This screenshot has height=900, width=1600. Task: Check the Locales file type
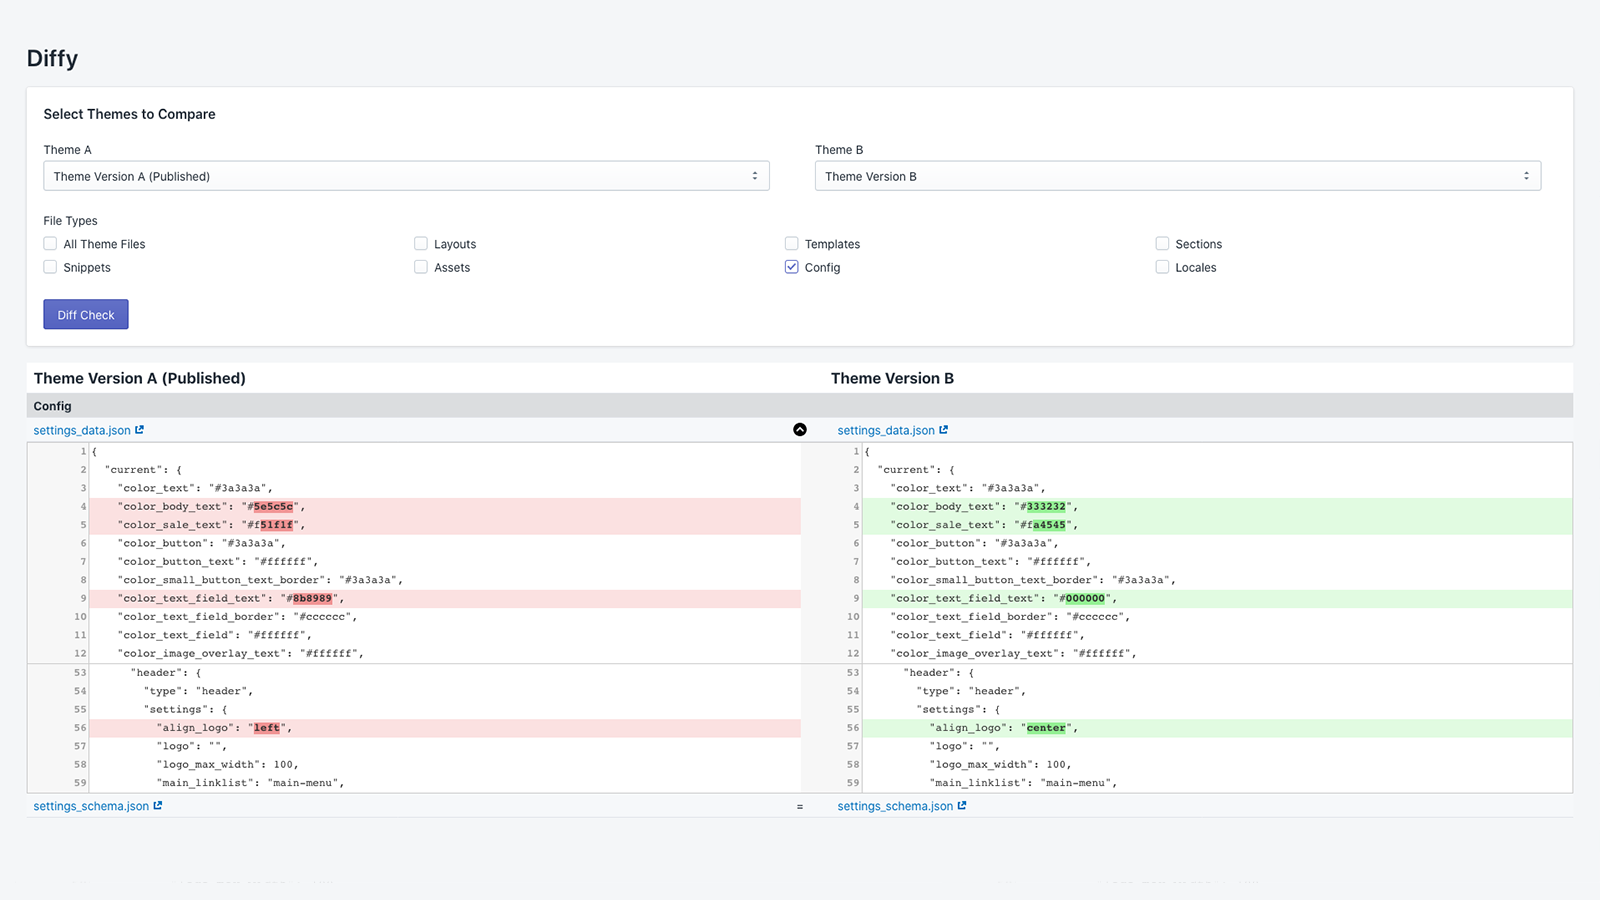(1162, 267)
